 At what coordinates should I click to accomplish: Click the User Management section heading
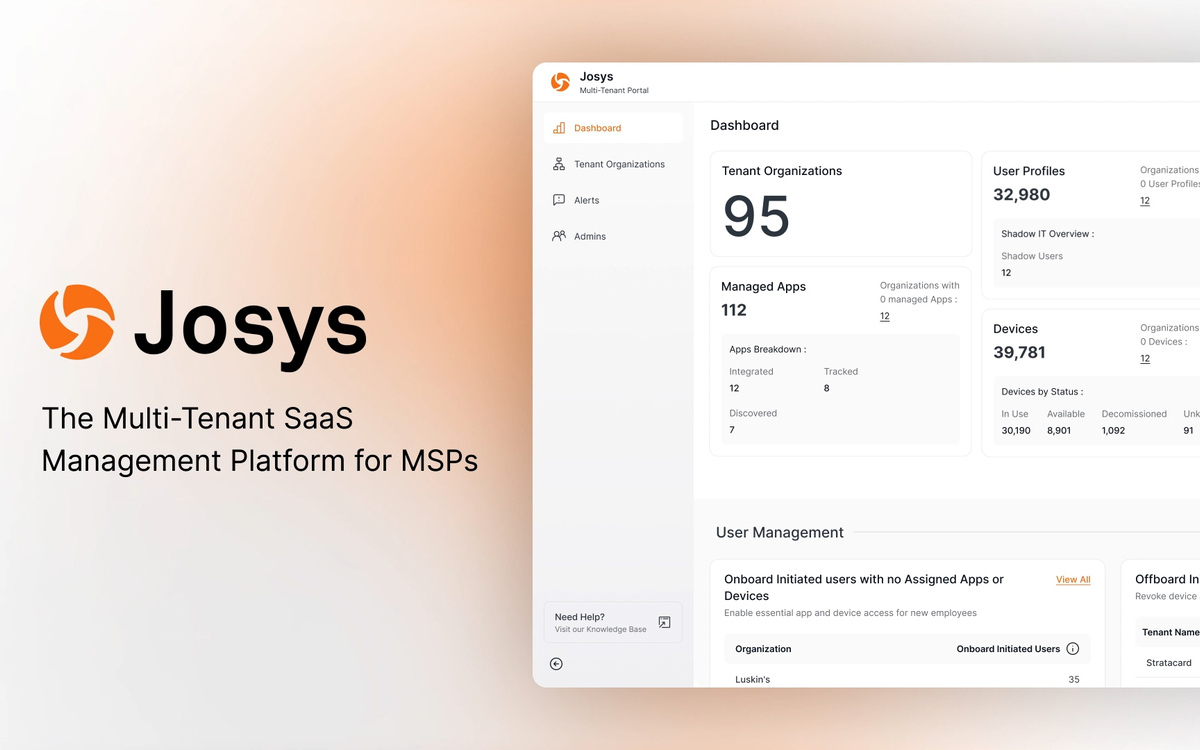pyautogui.click(x=780, y=533)
